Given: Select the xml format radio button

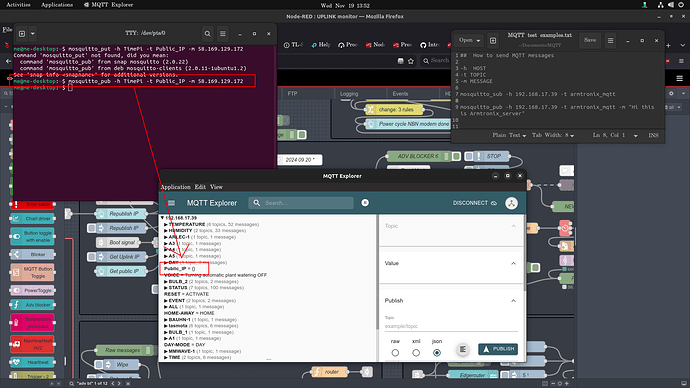Looking at the screenshot, I should pos(416,353).
